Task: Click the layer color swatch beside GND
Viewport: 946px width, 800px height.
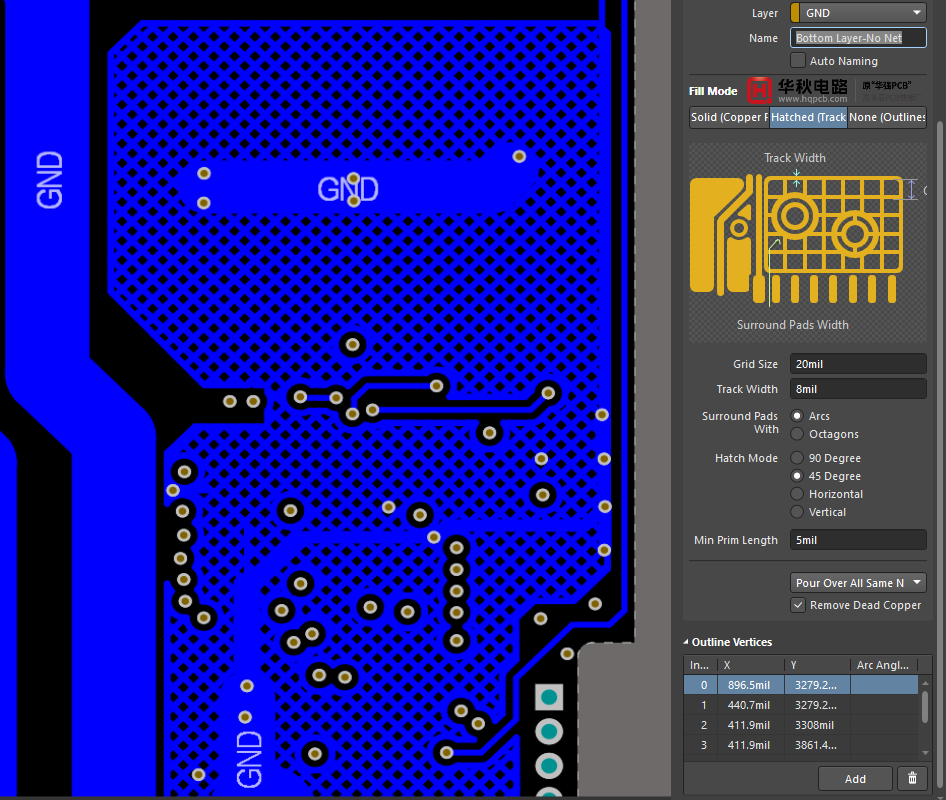Action: (795, 13)
